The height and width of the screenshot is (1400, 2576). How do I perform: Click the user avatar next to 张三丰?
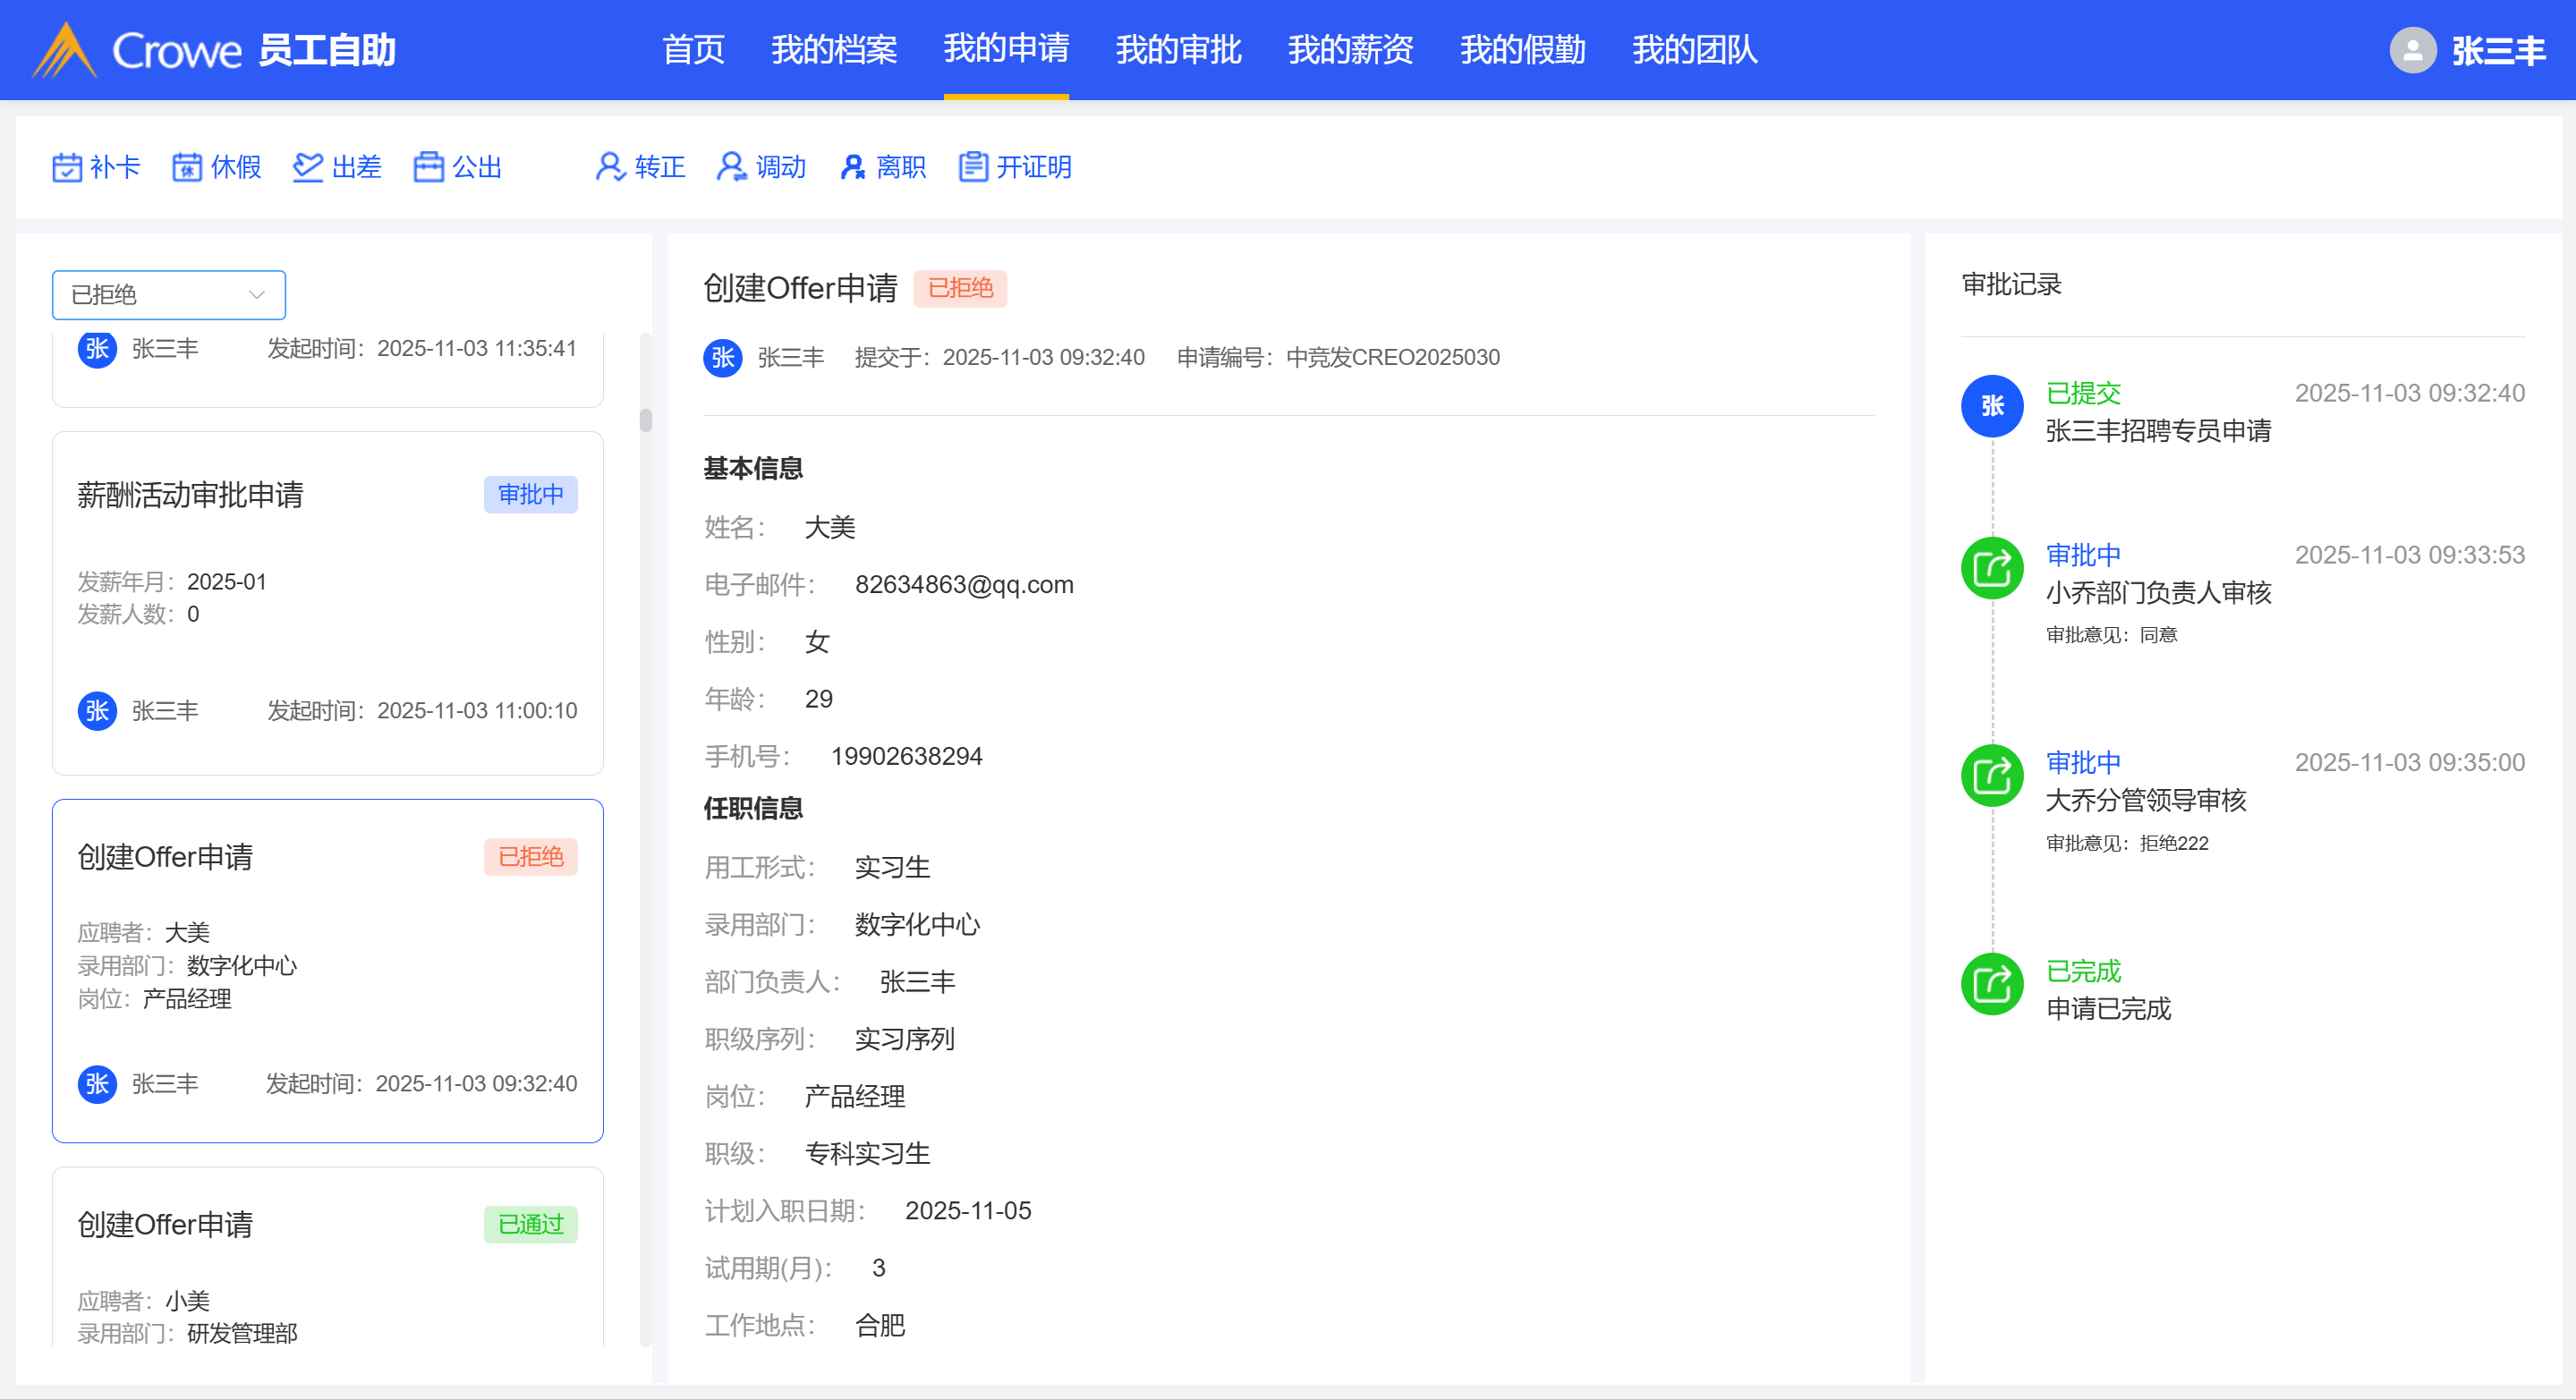(x=2412, y=50)
